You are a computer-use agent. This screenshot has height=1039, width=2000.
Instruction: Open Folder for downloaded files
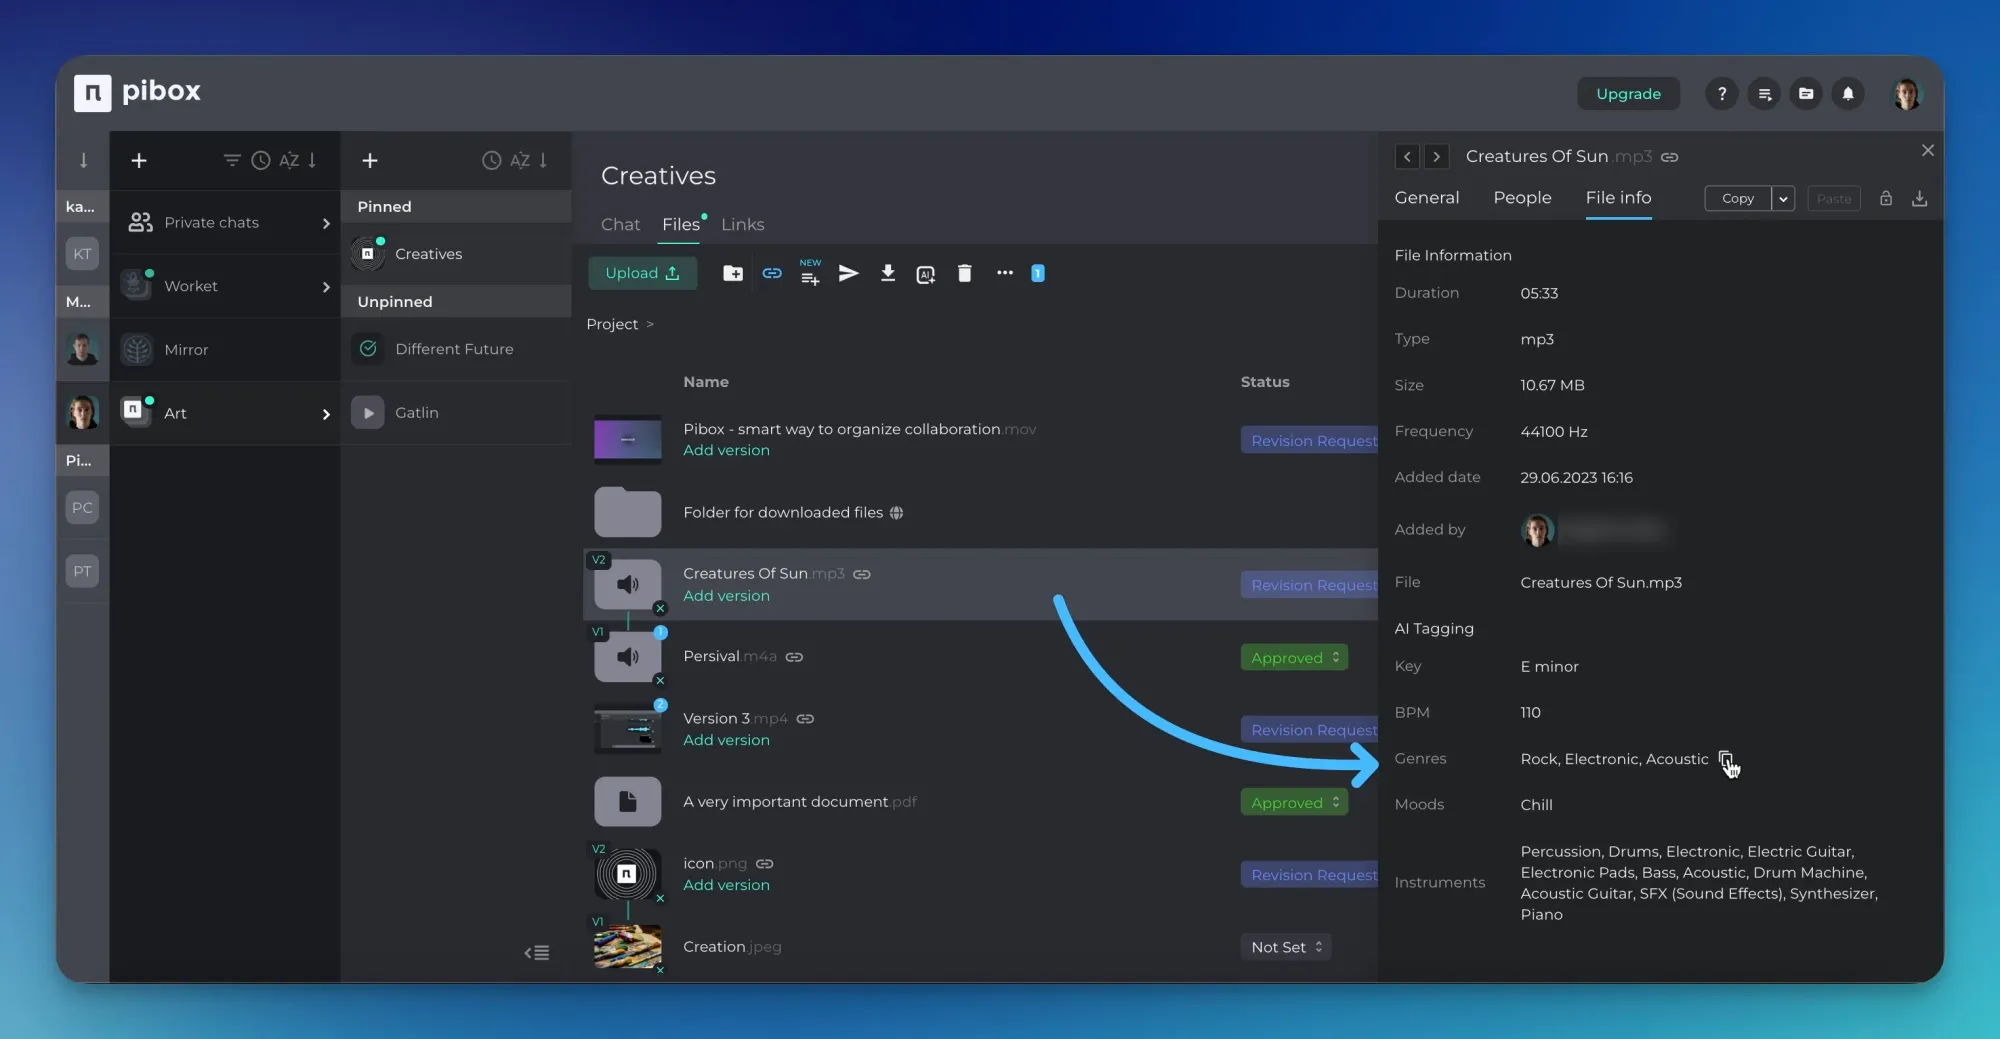pyautogui.click(x=783, y=512)
